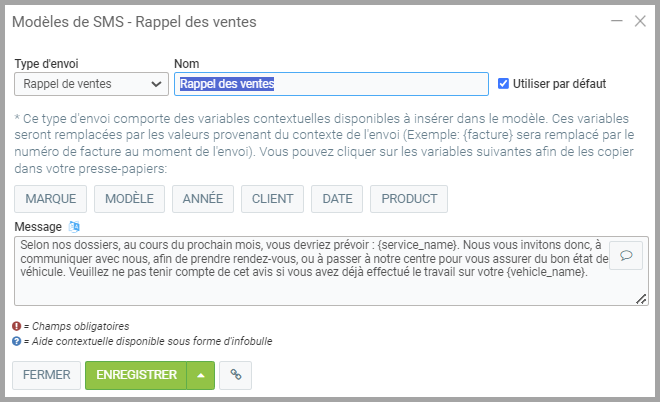Copy the DATE variable
Image resolution: width=660 pixels, height=402 pixels.
coord(337,199)
